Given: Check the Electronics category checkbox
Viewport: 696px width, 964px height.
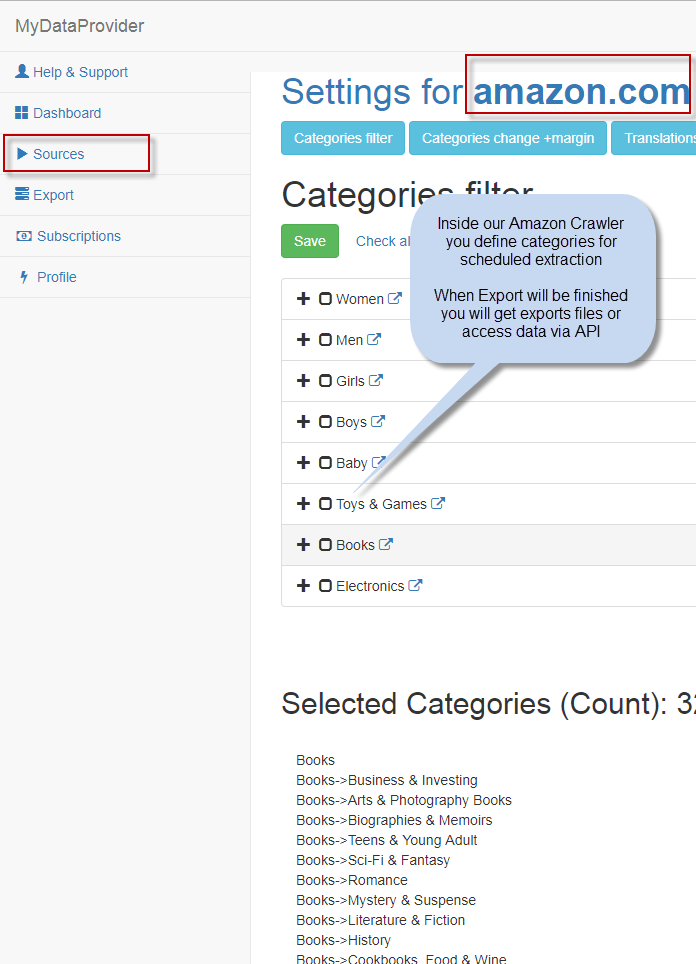Looking at the screenshot, I should click(x=325, y=586).
